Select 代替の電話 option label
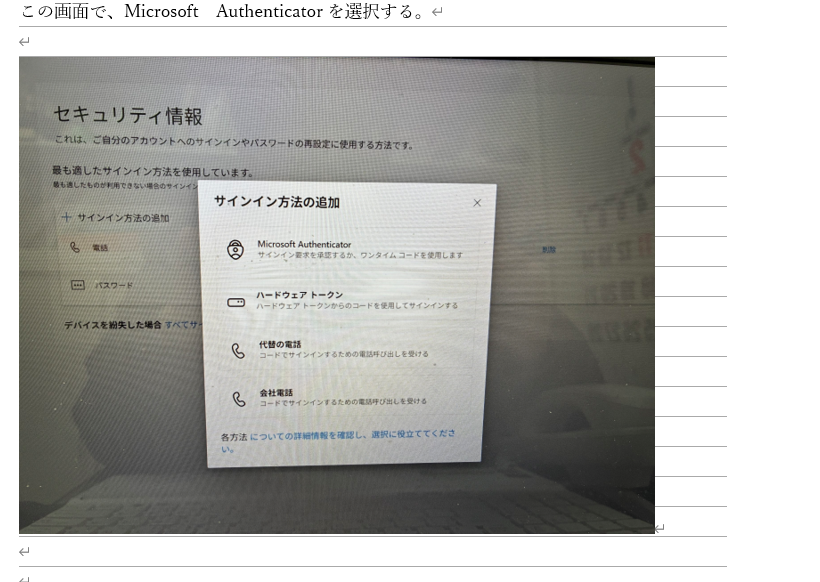The image size is (820, 582). (280, 344)
